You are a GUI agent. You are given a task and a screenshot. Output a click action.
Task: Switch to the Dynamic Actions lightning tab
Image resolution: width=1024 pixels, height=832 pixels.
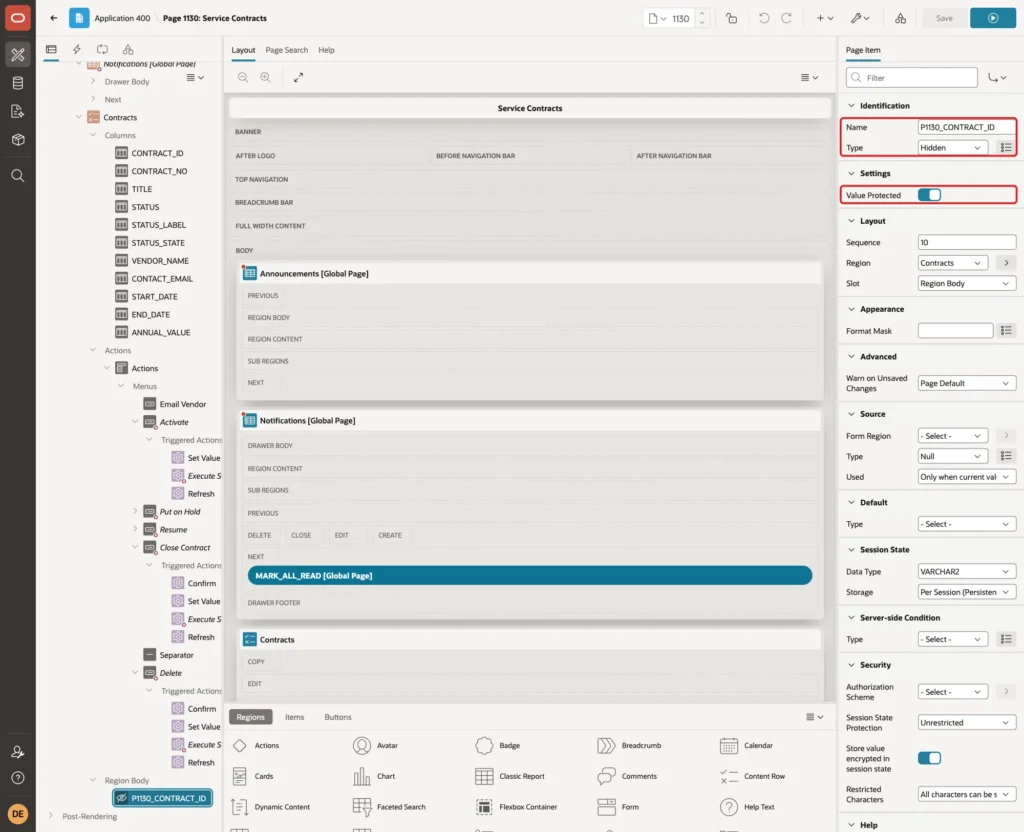pyautogui.click(x=76, y=50)
